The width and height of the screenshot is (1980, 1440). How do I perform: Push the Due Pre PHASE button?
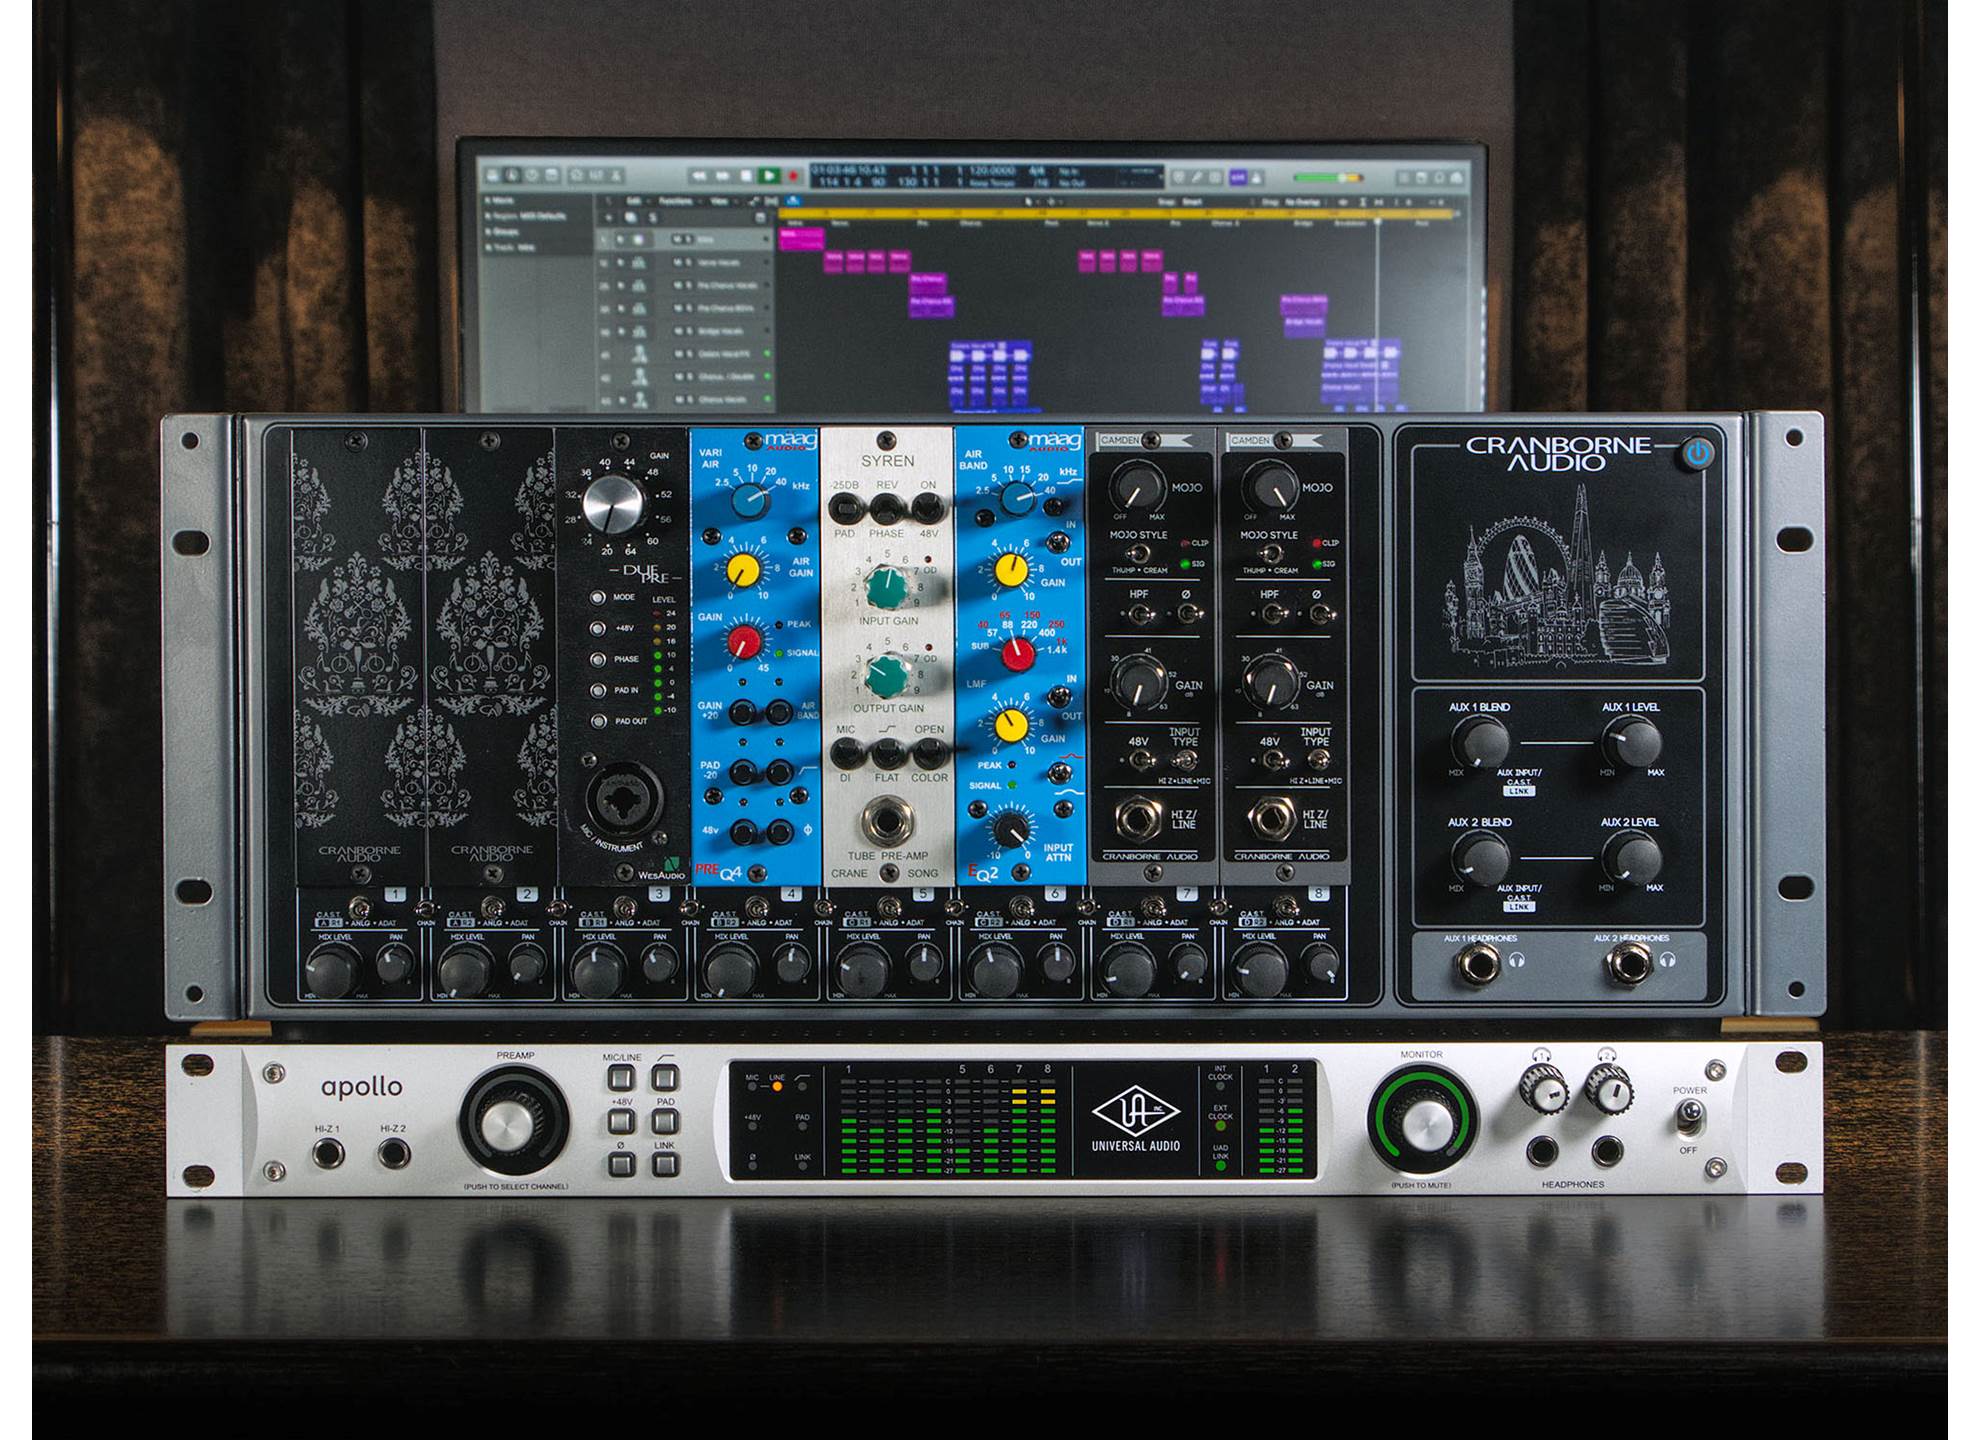(x=598, y=659)
